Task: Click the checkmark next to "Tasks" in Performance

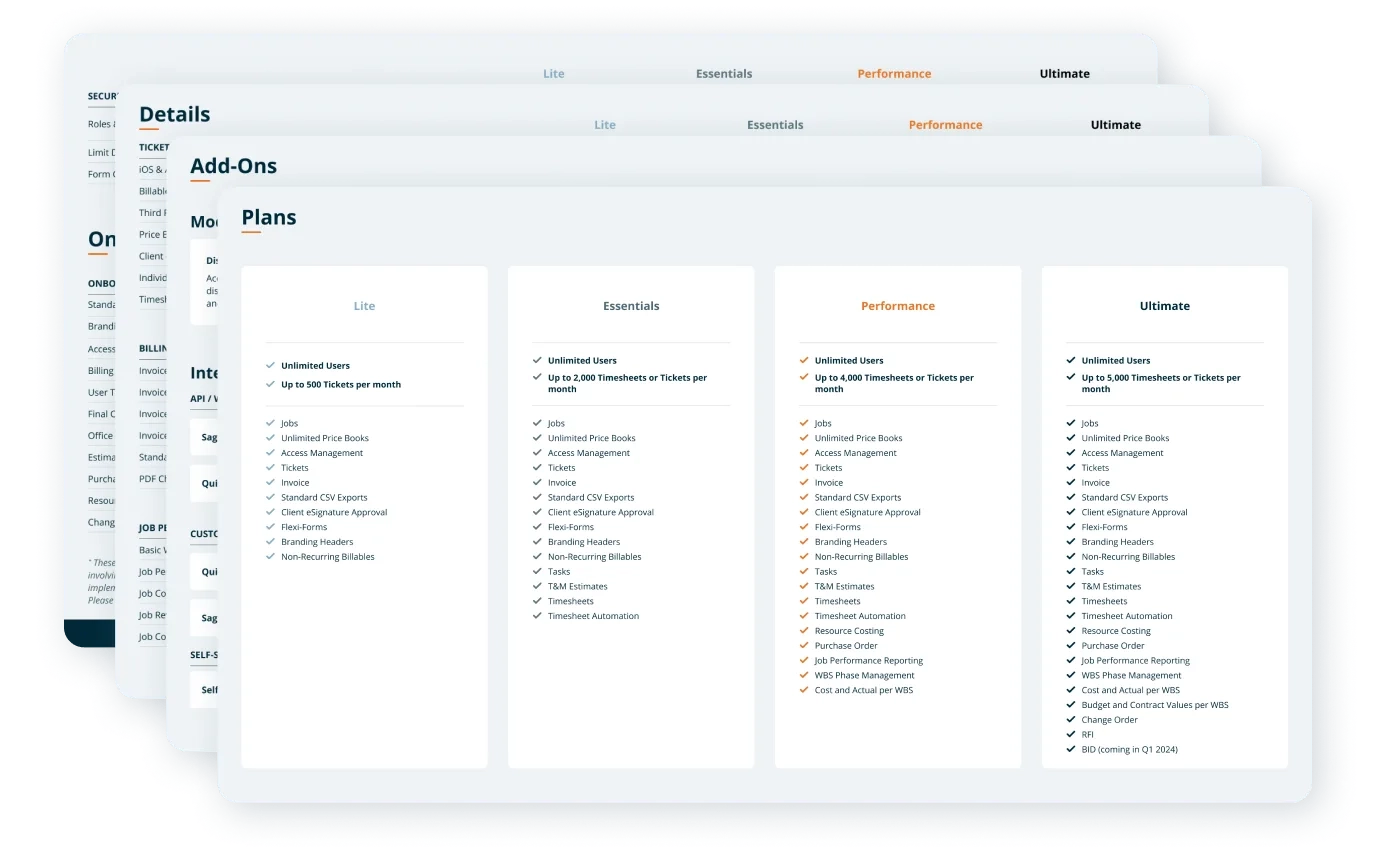Action: pyautogui.click(x=804, y=571)
